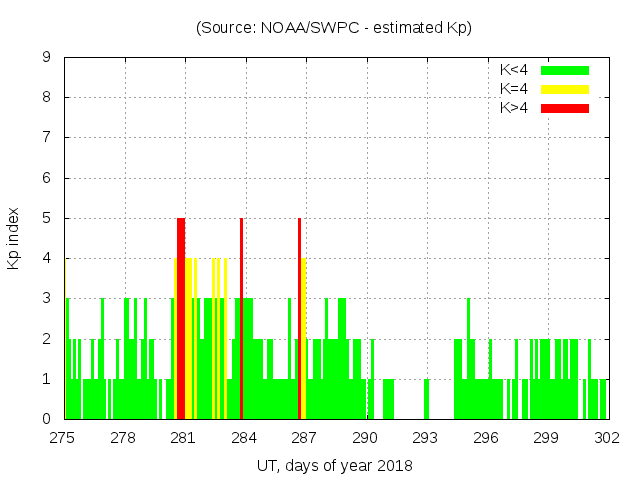Screen dimensions: 640x480
Task: Select the x-axis tick label 275
Action: pyautogui.click(x=63, y=437)
